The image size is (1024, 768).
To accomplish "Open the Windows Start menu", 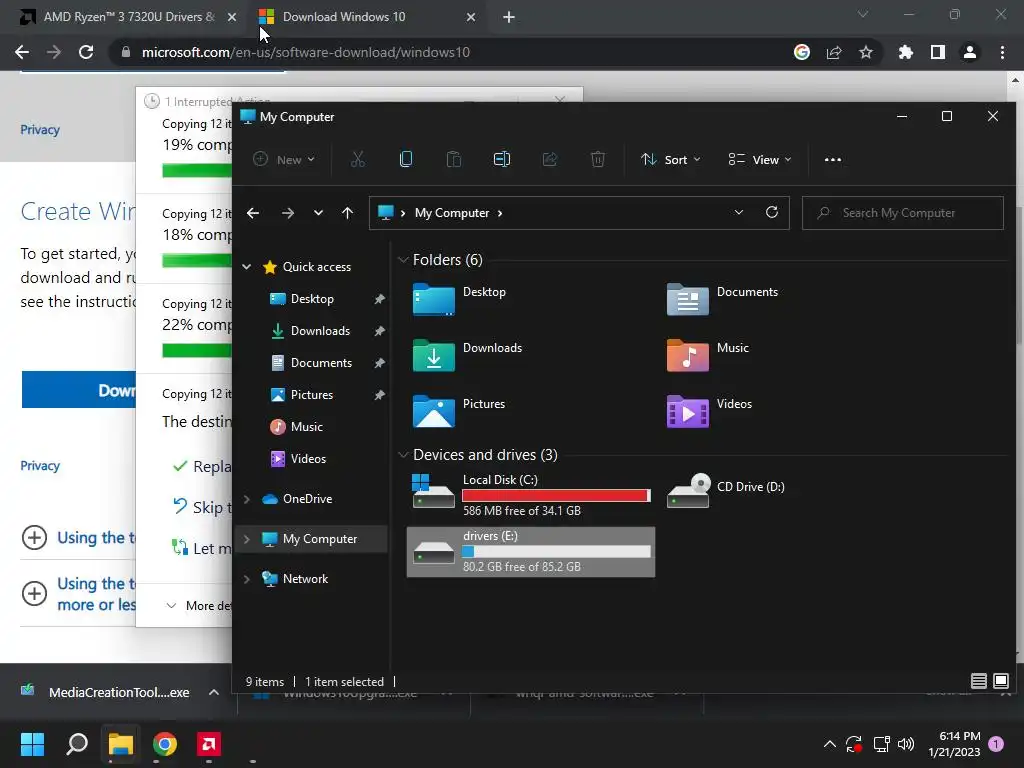I will (32, 744).
